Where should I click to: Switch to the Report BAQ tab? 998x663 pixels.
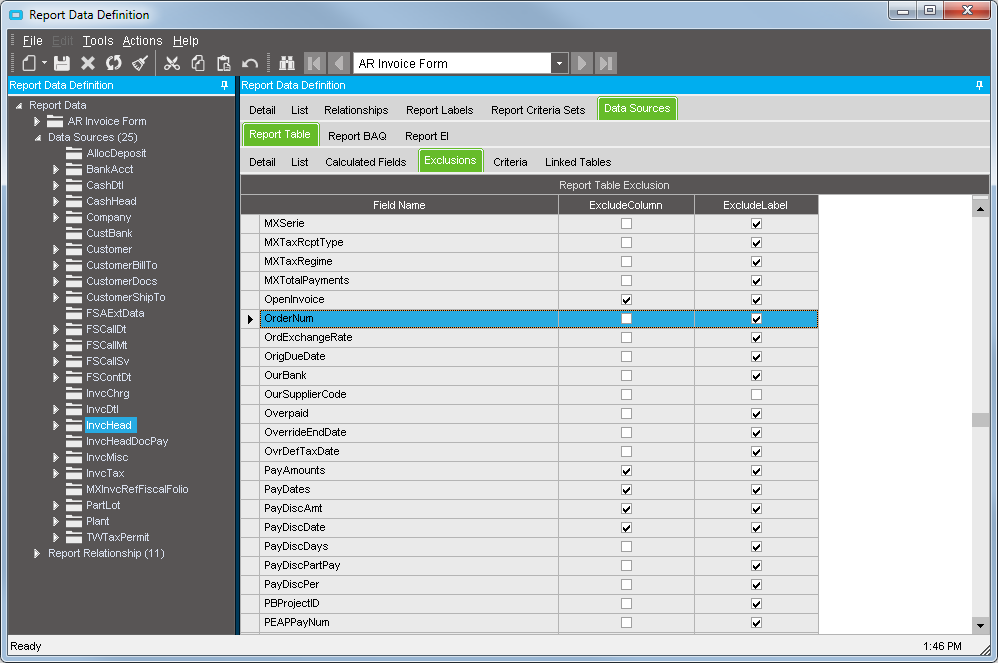click(x=357, y=136)
